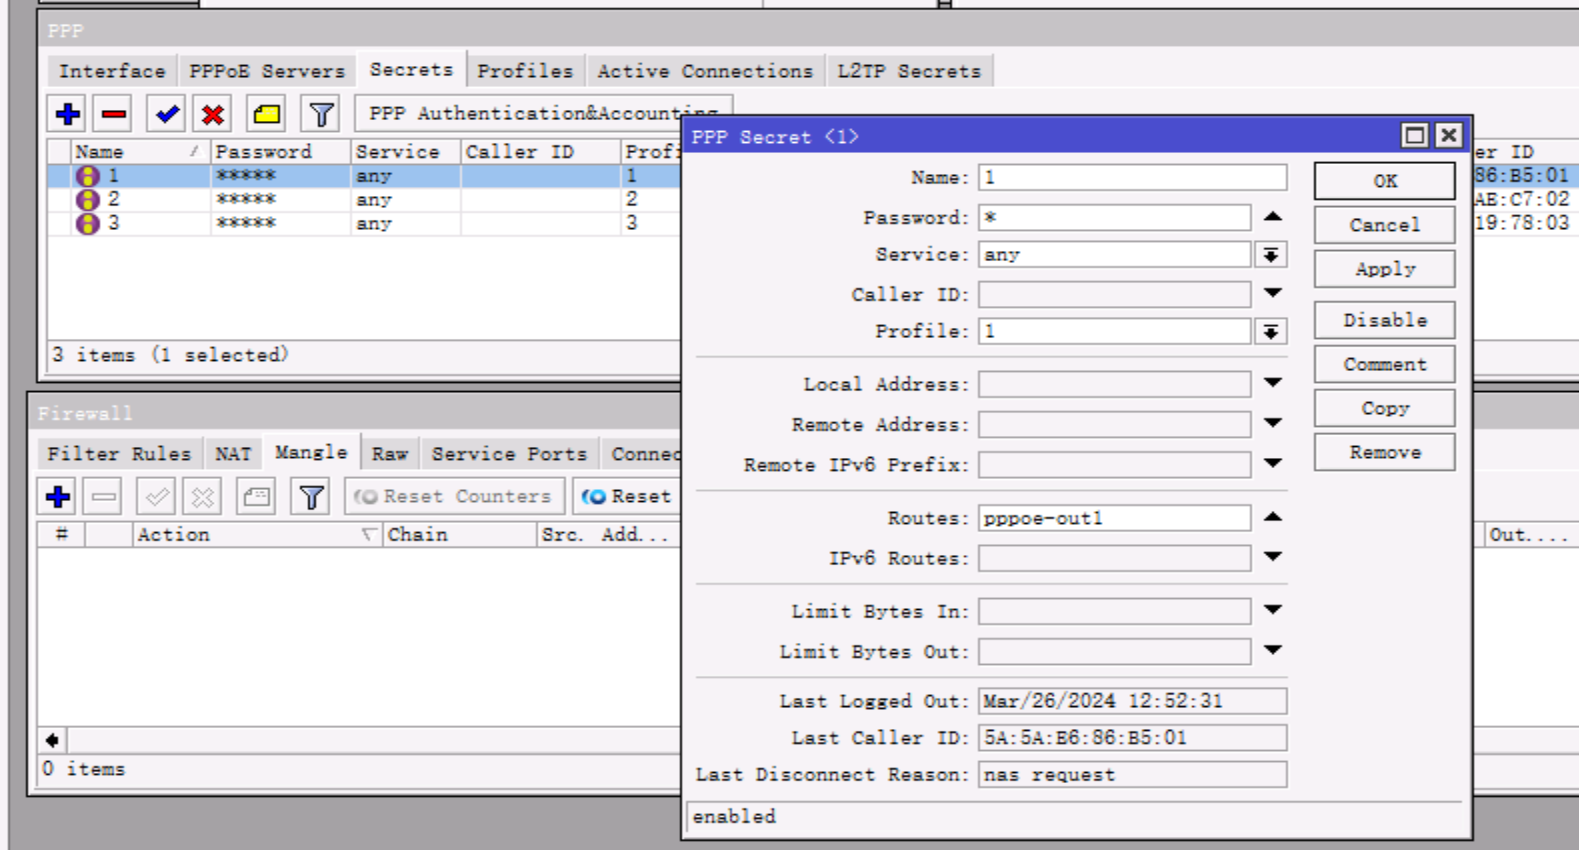Apply the PPP secret changes
This screenshot has width=1579, height=850.
pyautogui.click(x=1384, y=269)
